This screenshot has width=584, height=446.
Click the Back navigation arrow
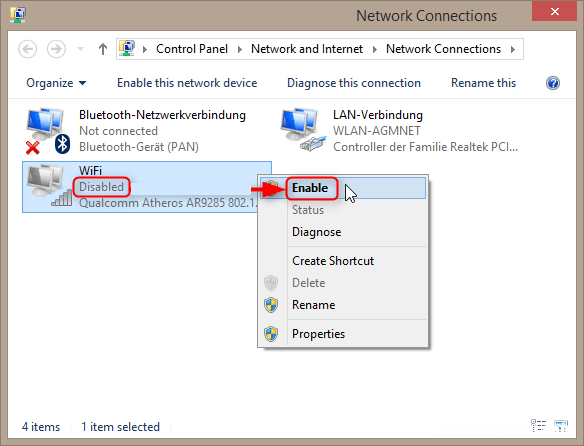28,49
